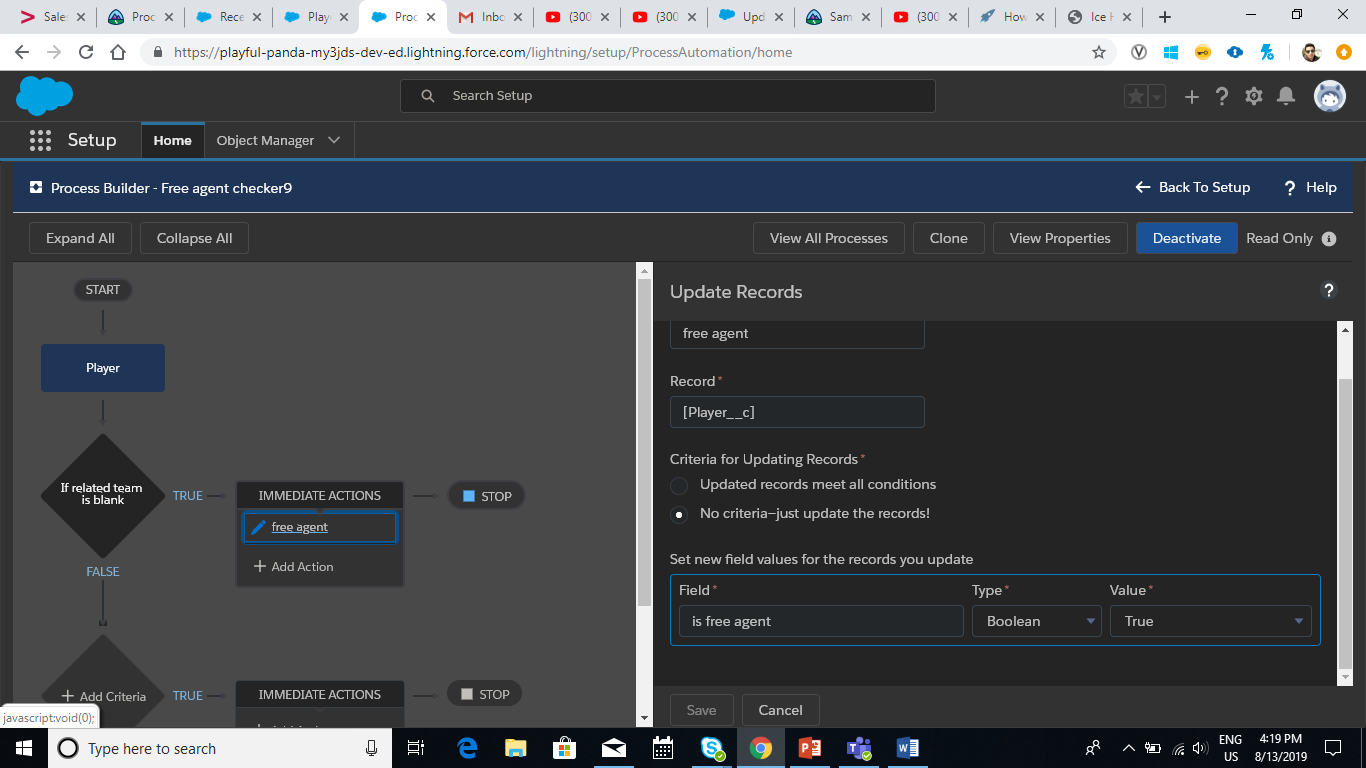Open the favorites list dropdown arrow
This screenshot has width=1366, height=768.
[x=1157, y=96]
